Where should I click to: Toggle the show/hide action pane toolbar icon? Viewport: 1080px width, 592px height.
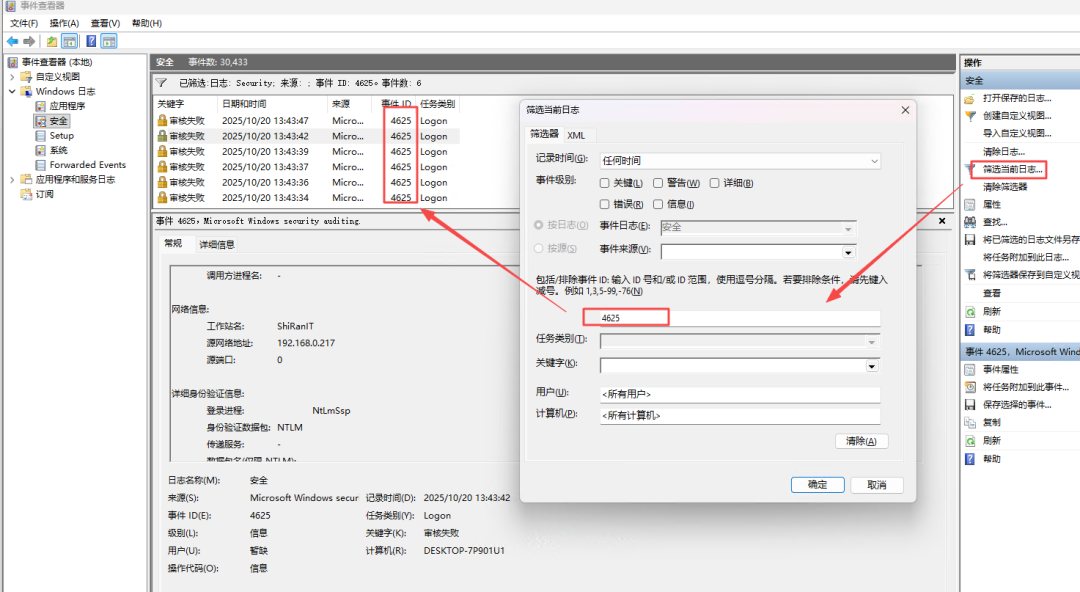pos(109,41)
